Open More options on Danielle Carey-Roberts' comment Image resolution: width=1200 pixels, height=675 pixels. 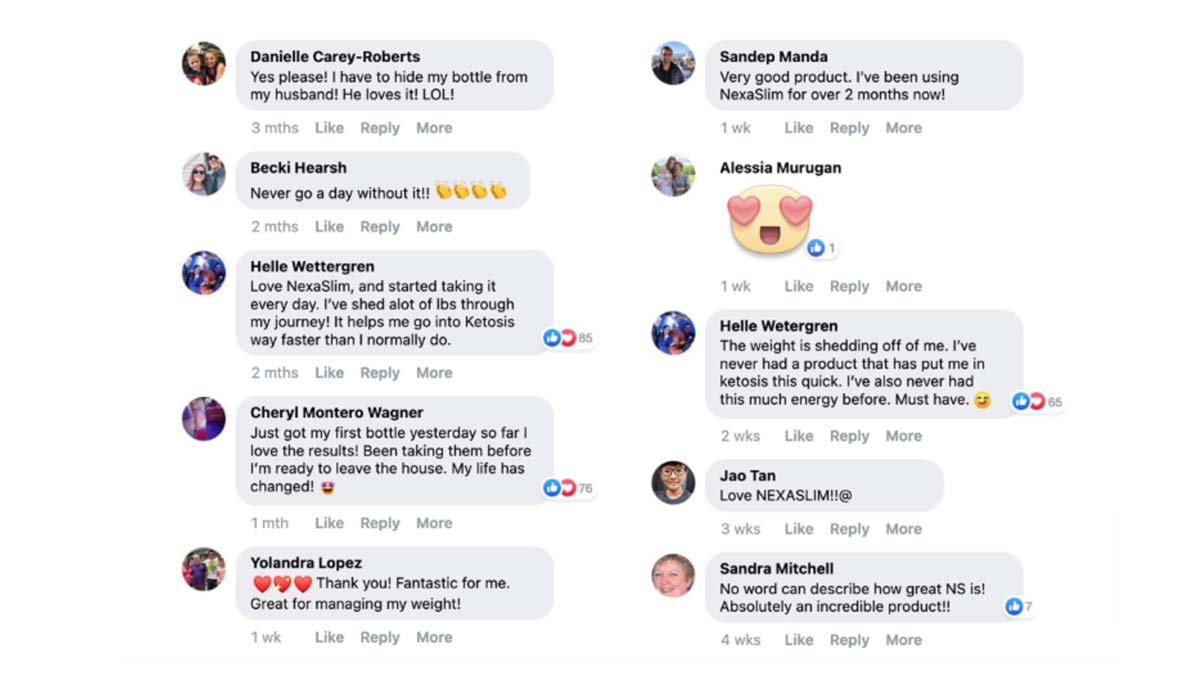pos(434,128)
